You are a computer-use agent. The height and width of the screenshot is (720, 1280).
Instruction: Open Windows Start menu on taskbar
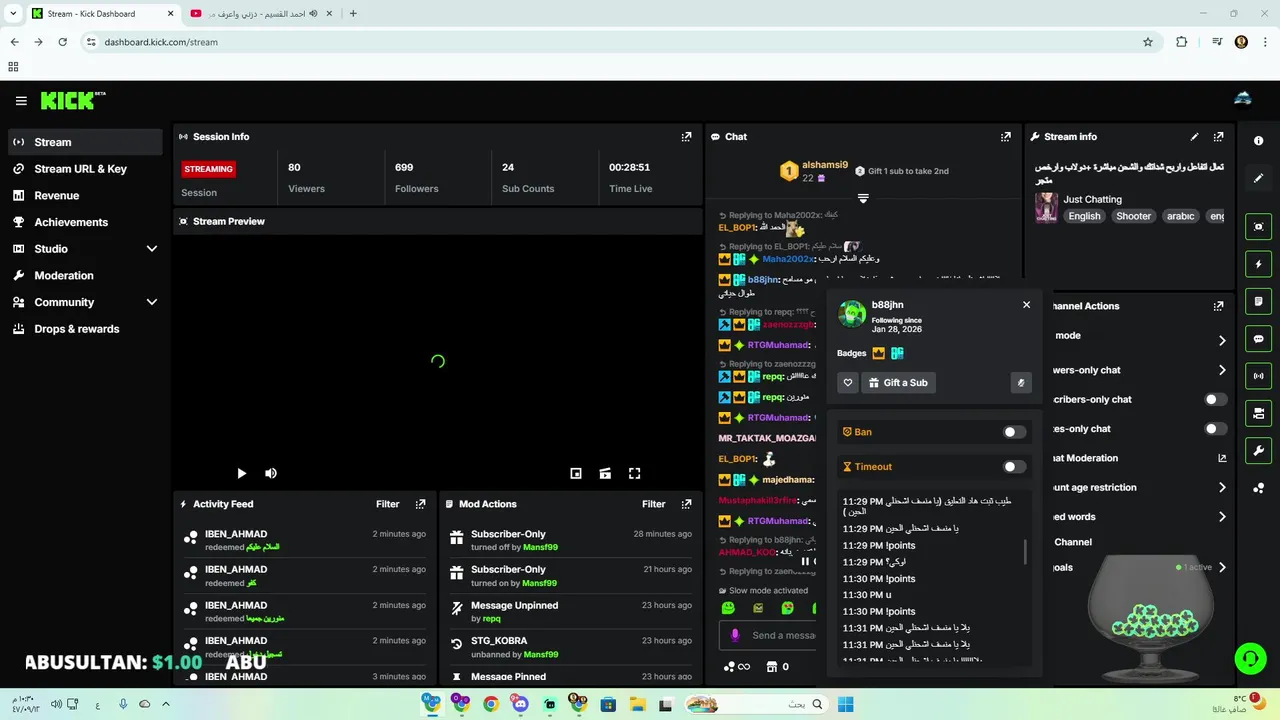pyautogui.click(x=845, y=704)
